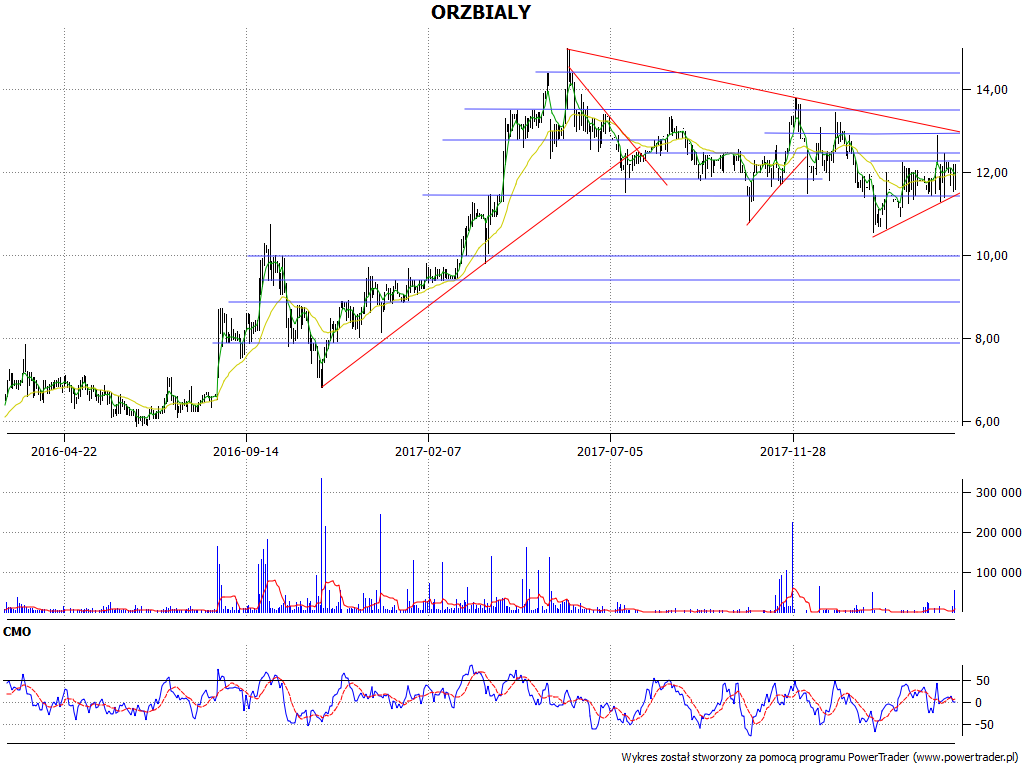
Task: Click the 14,00 price axis label
Action: 991,90
